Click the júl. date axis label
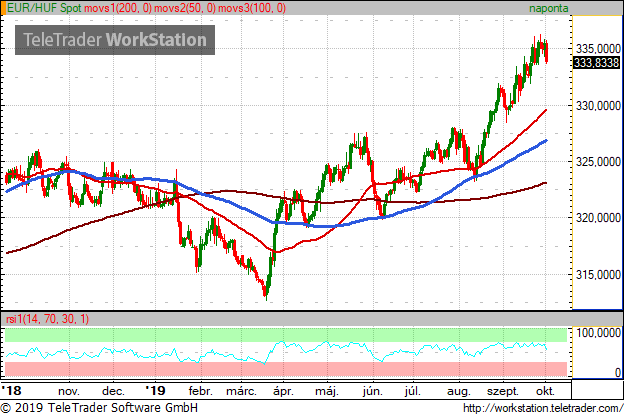Screen dimensions: 624x417 click(x=412, y=391)
